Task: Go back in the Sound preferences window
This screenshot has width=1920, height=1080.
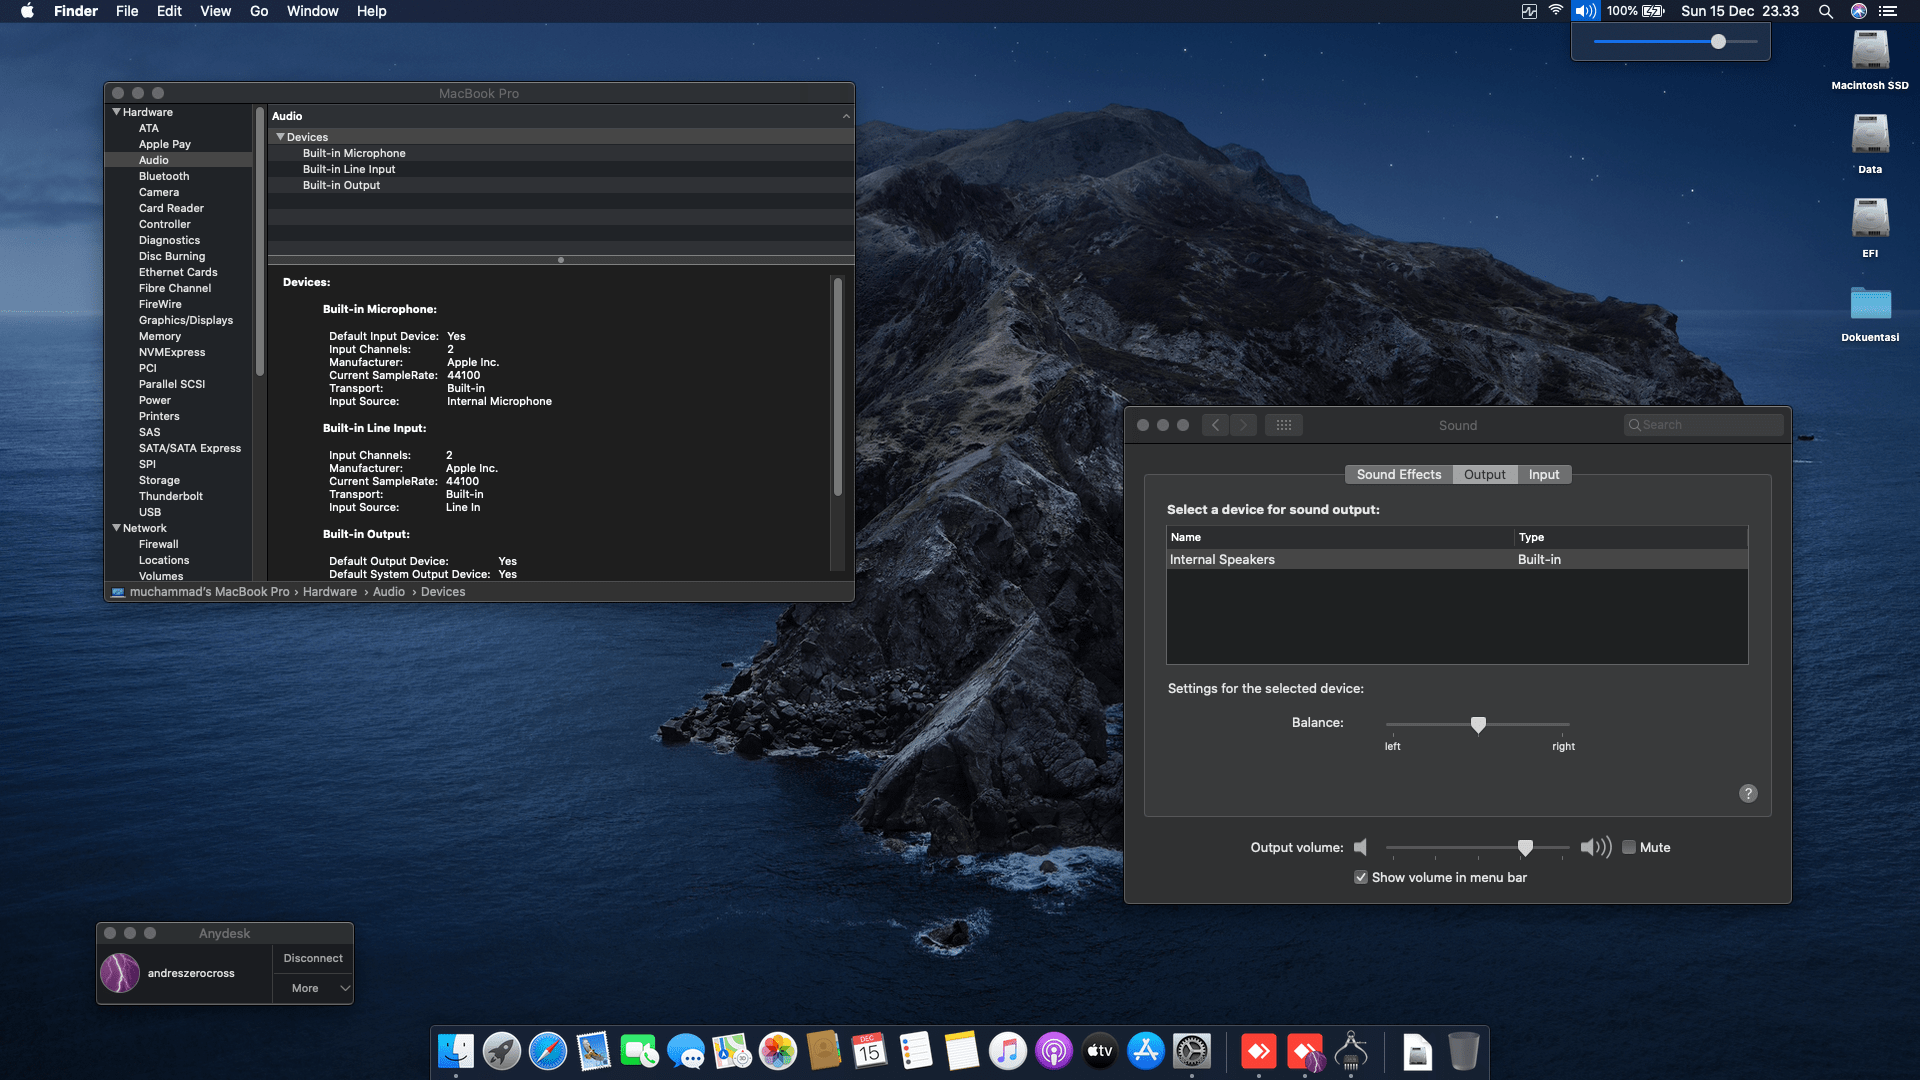Action: click(x=1215, y=425)
